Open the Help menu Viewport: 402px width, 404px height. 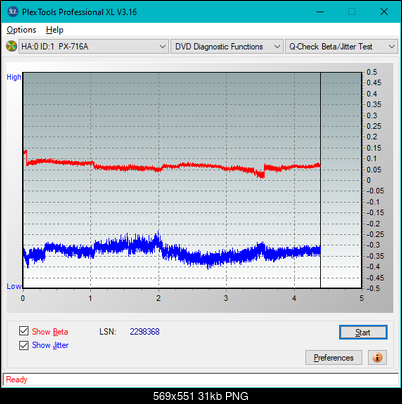[55, 30]
